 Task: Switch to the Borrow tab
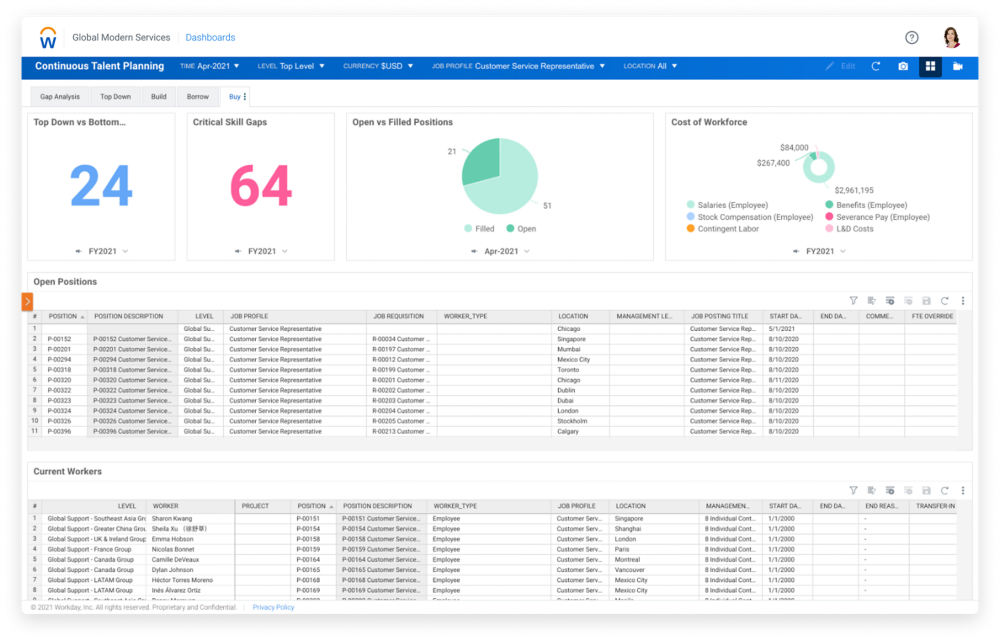[x=198, y=97]
